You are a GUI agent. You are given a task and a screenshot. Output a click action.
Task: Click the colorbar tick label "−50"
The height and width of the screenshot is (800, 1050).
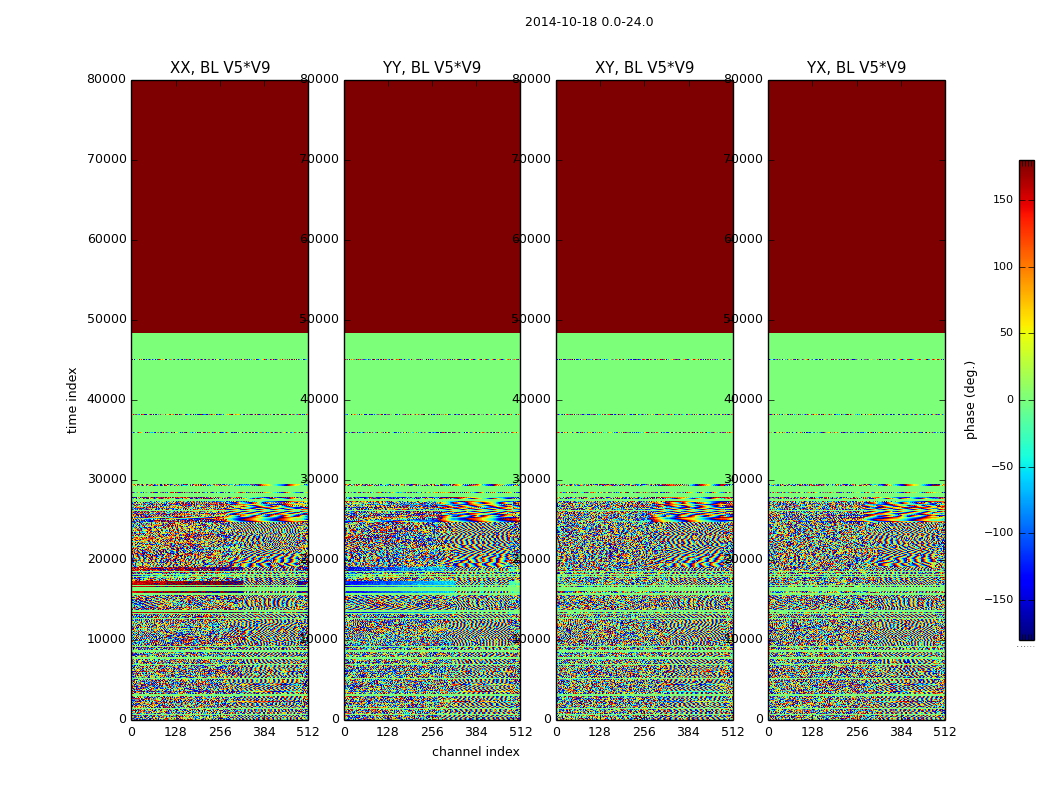pyautogui.click(x=1002, y=467)
